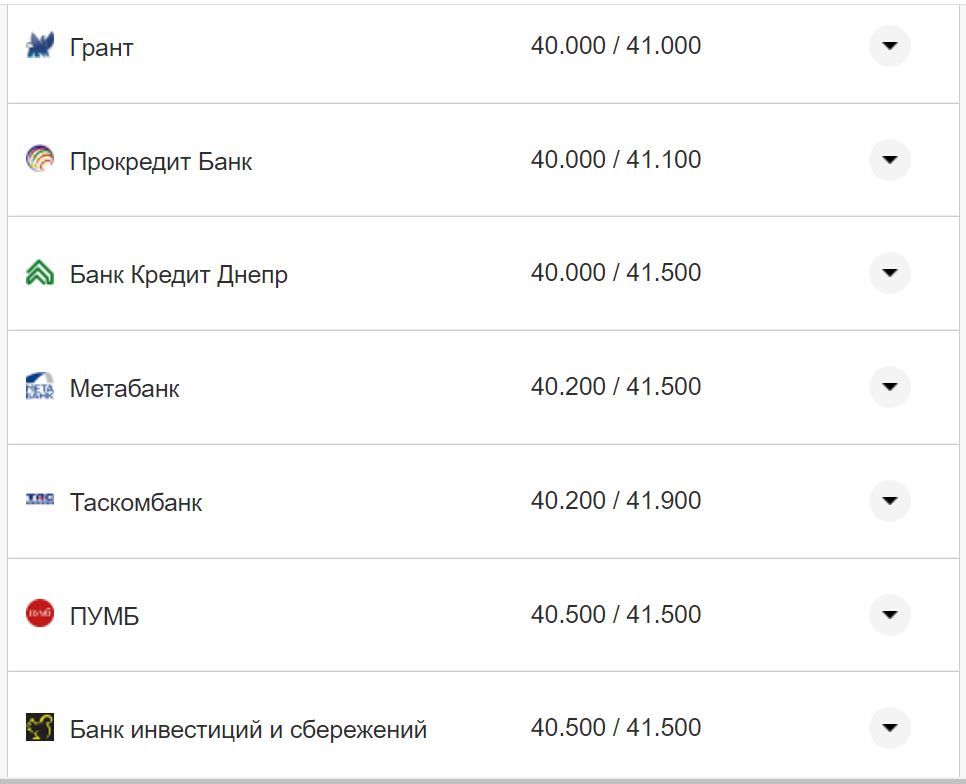Expand the Прокредит Банк rate details
966x784 pixels.
click(888, 160)
